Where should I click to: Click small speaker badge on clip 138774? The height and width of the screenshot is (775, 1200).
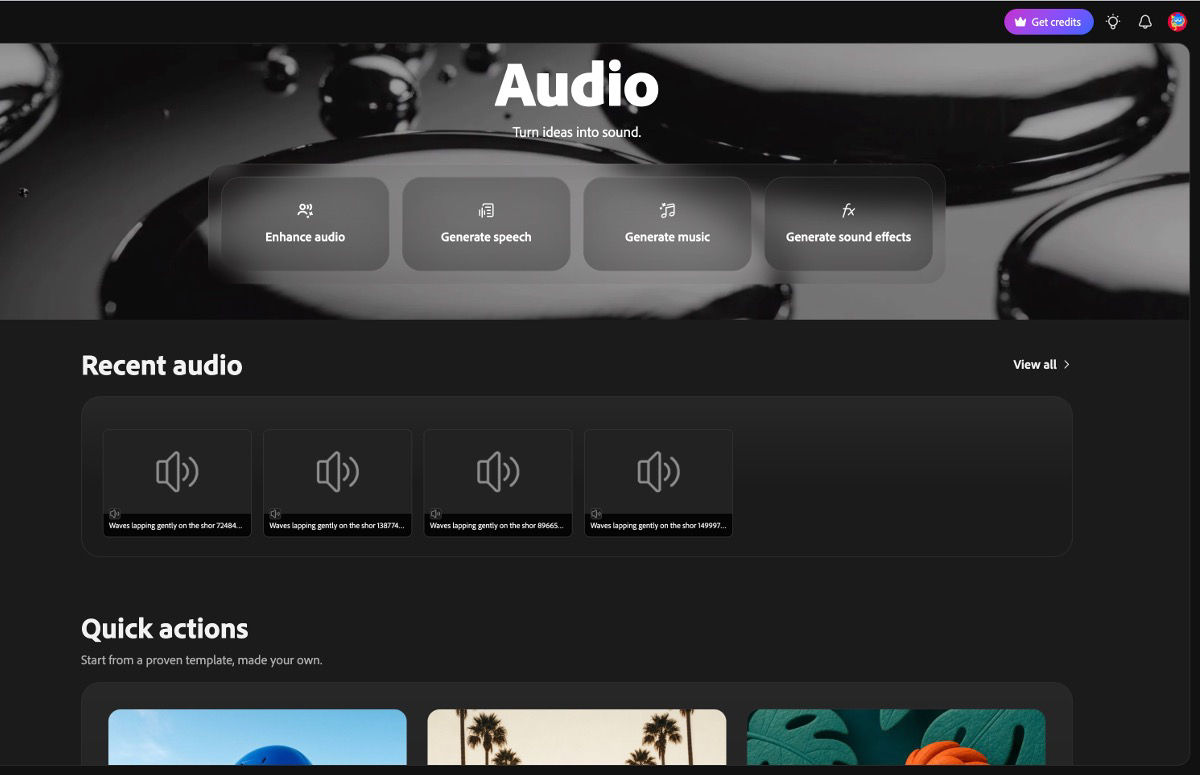(x=275, y=514)
